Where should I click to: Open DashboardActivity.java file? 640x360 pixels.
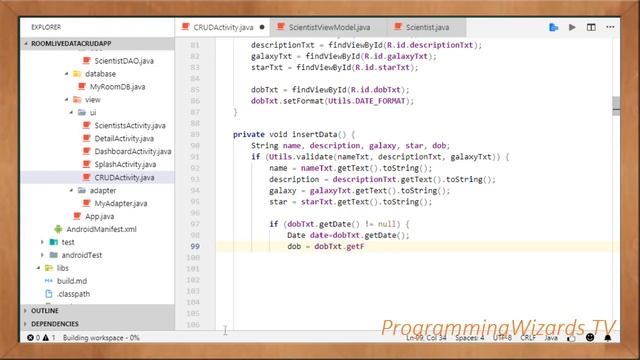133,151
